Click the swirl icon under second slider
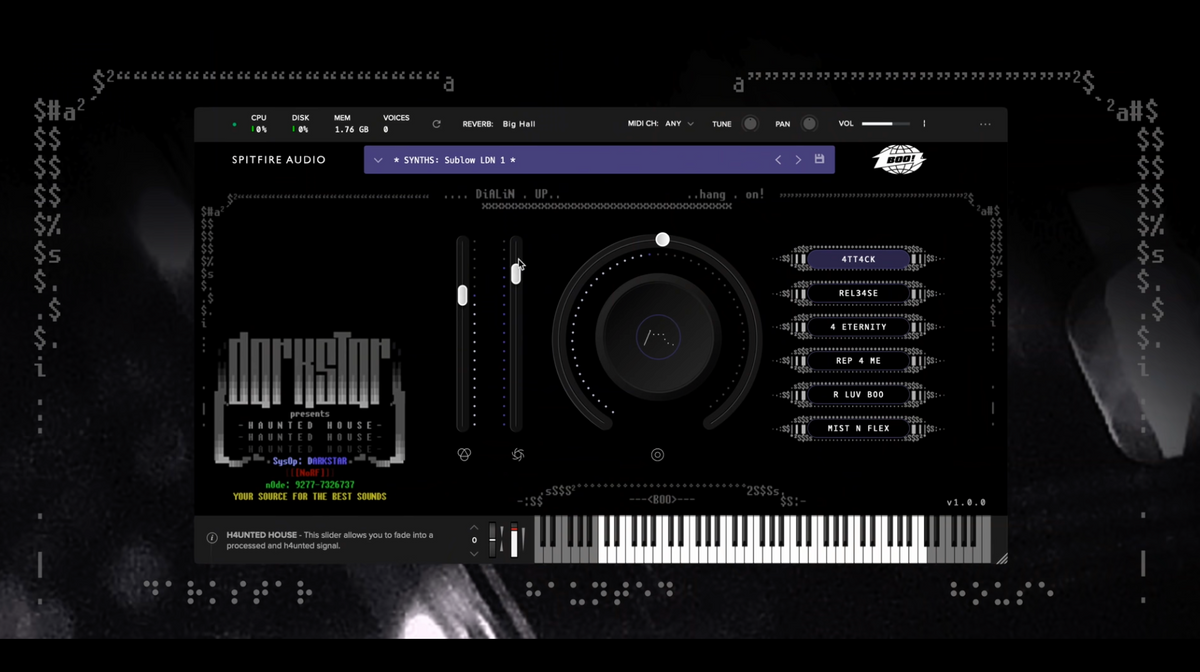Screen dimensions: 1200x672 (x=518, y=454)
